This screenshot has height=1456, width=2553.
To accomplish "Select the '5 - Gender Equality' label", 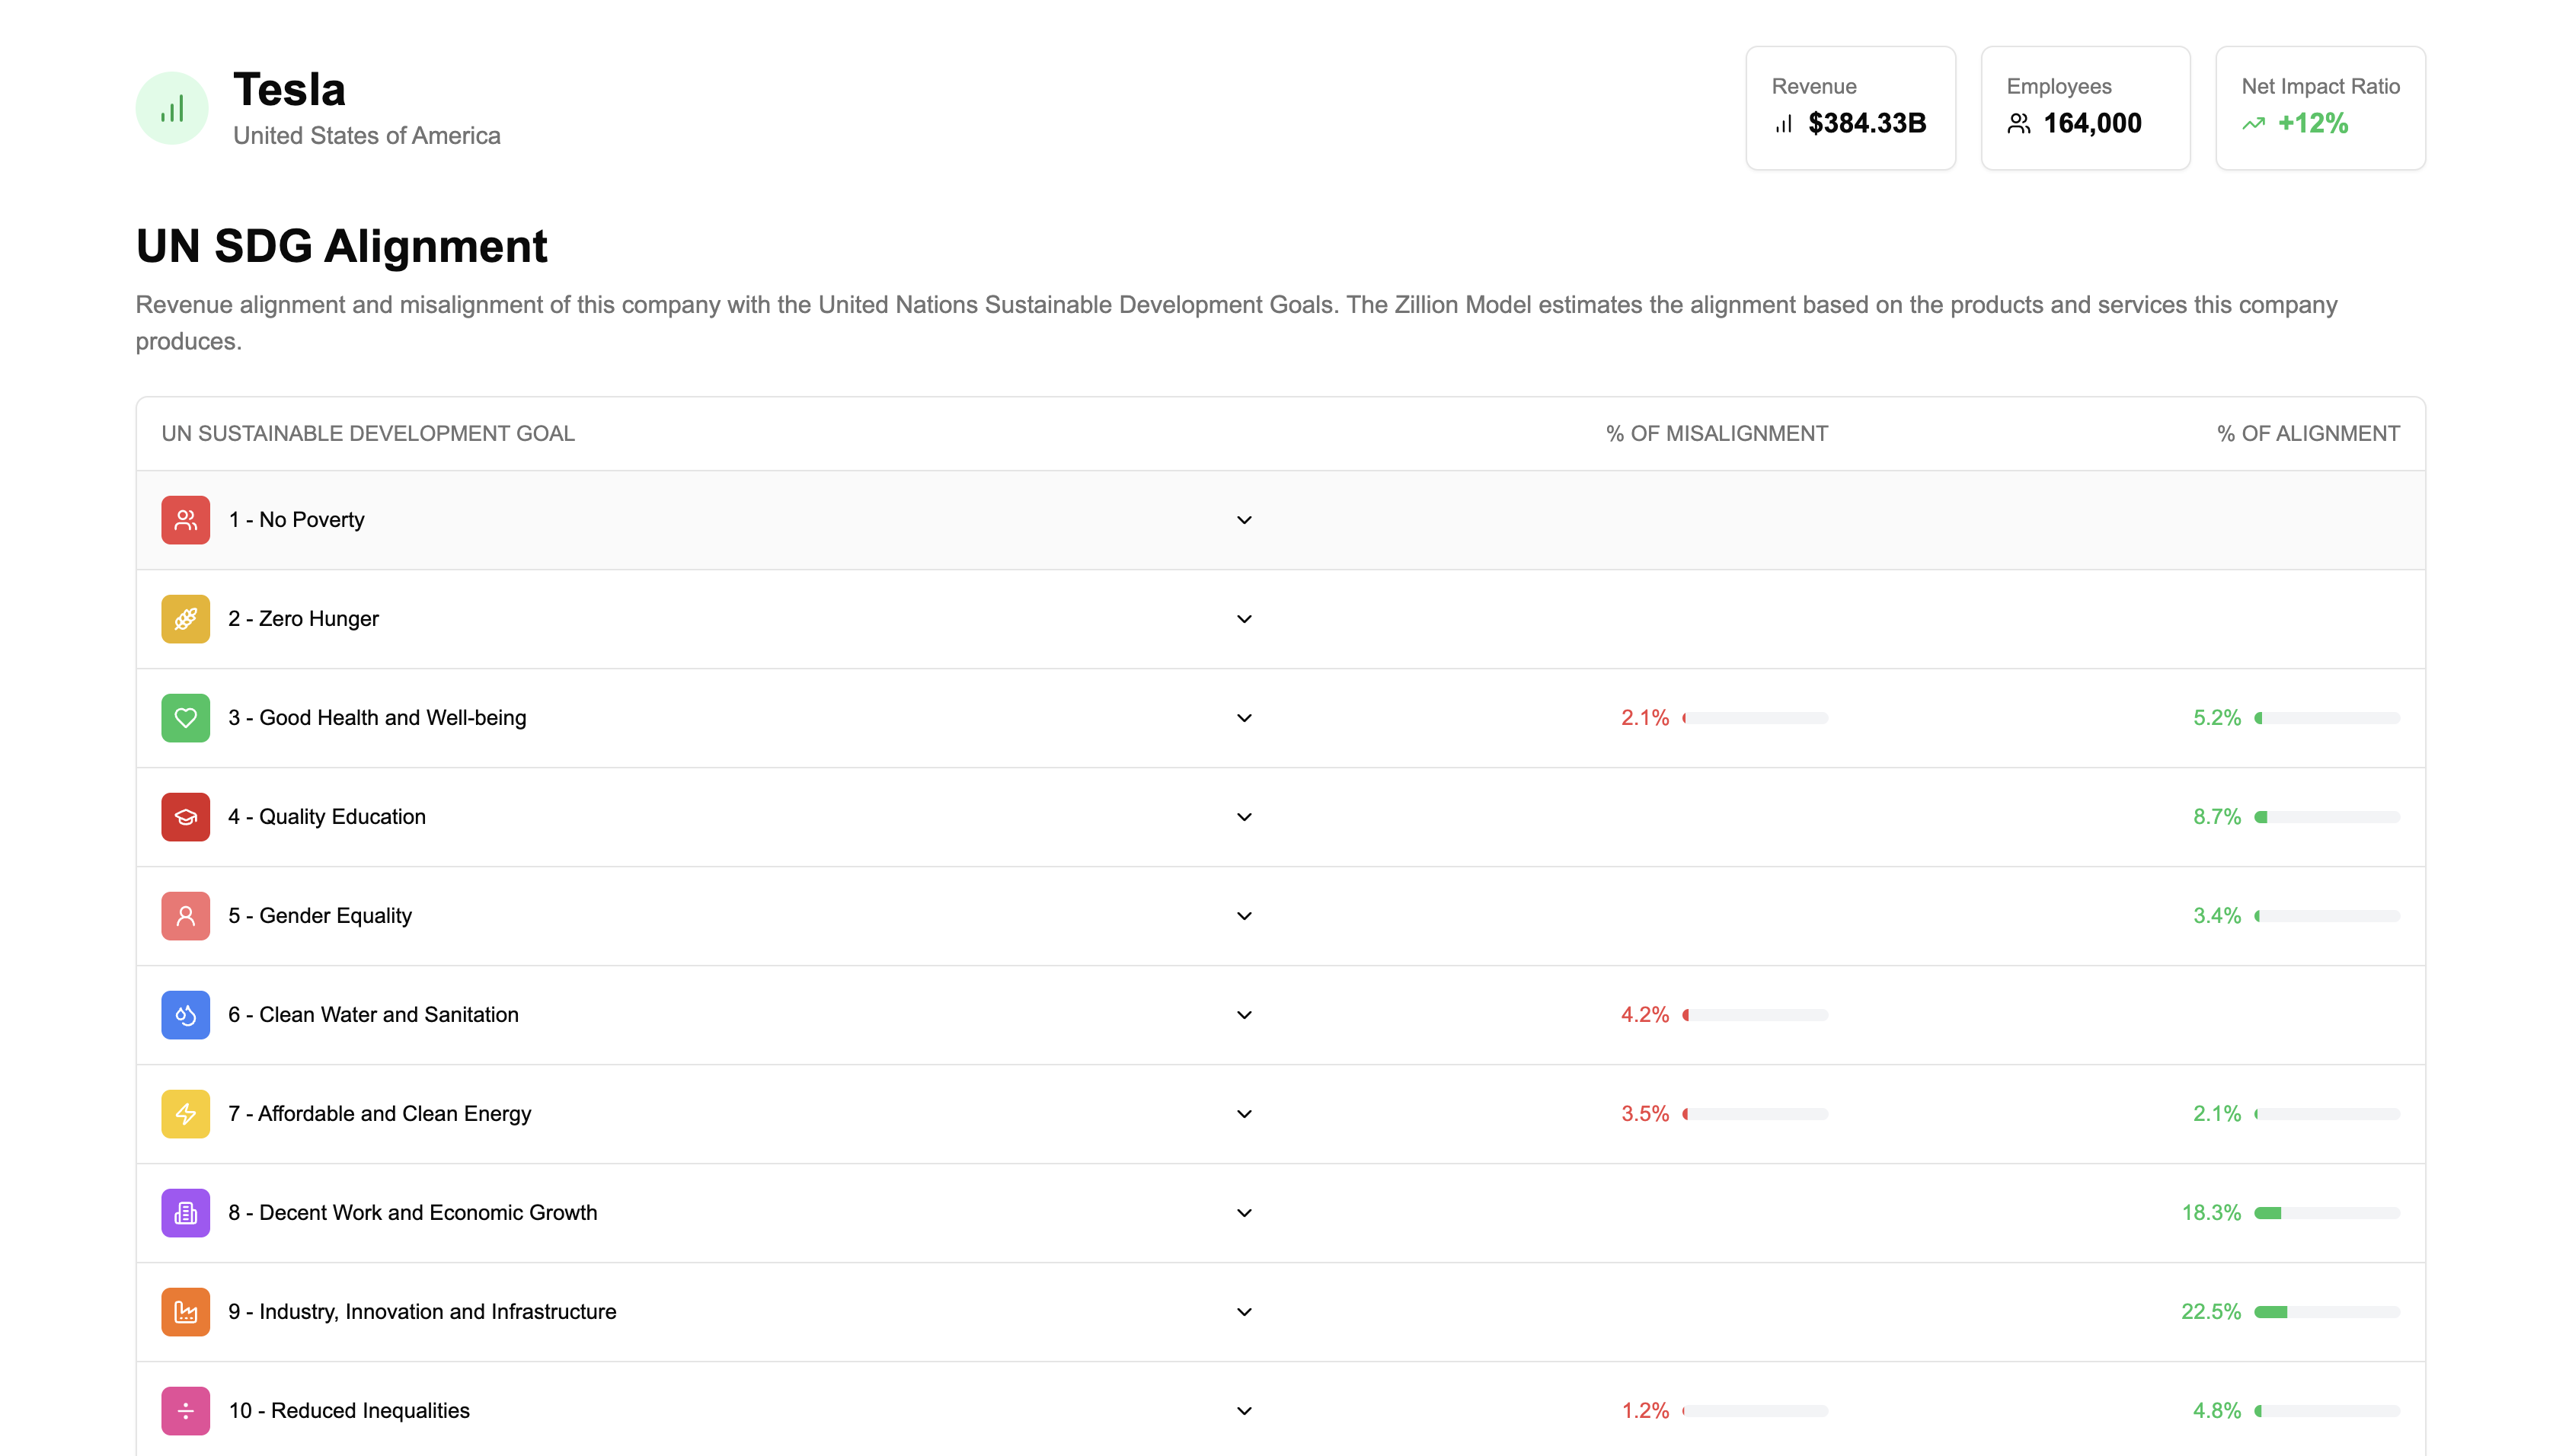I will point(320,916).
